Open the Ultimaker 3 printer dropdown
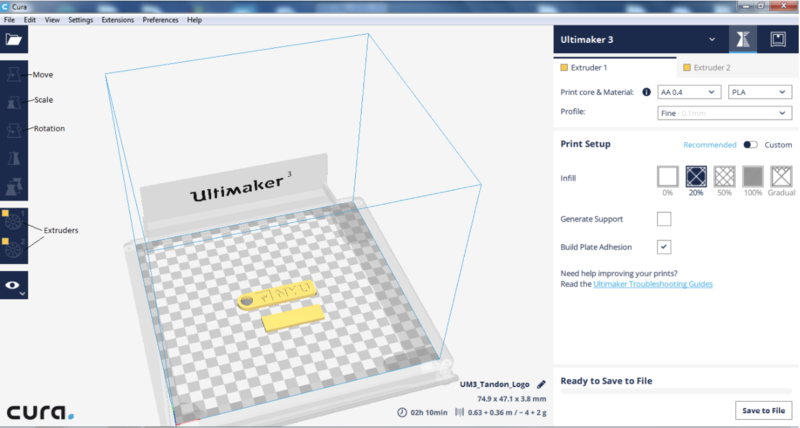This screenshot has width=800, height=428. pyautogui.click(x=641, y=40)
